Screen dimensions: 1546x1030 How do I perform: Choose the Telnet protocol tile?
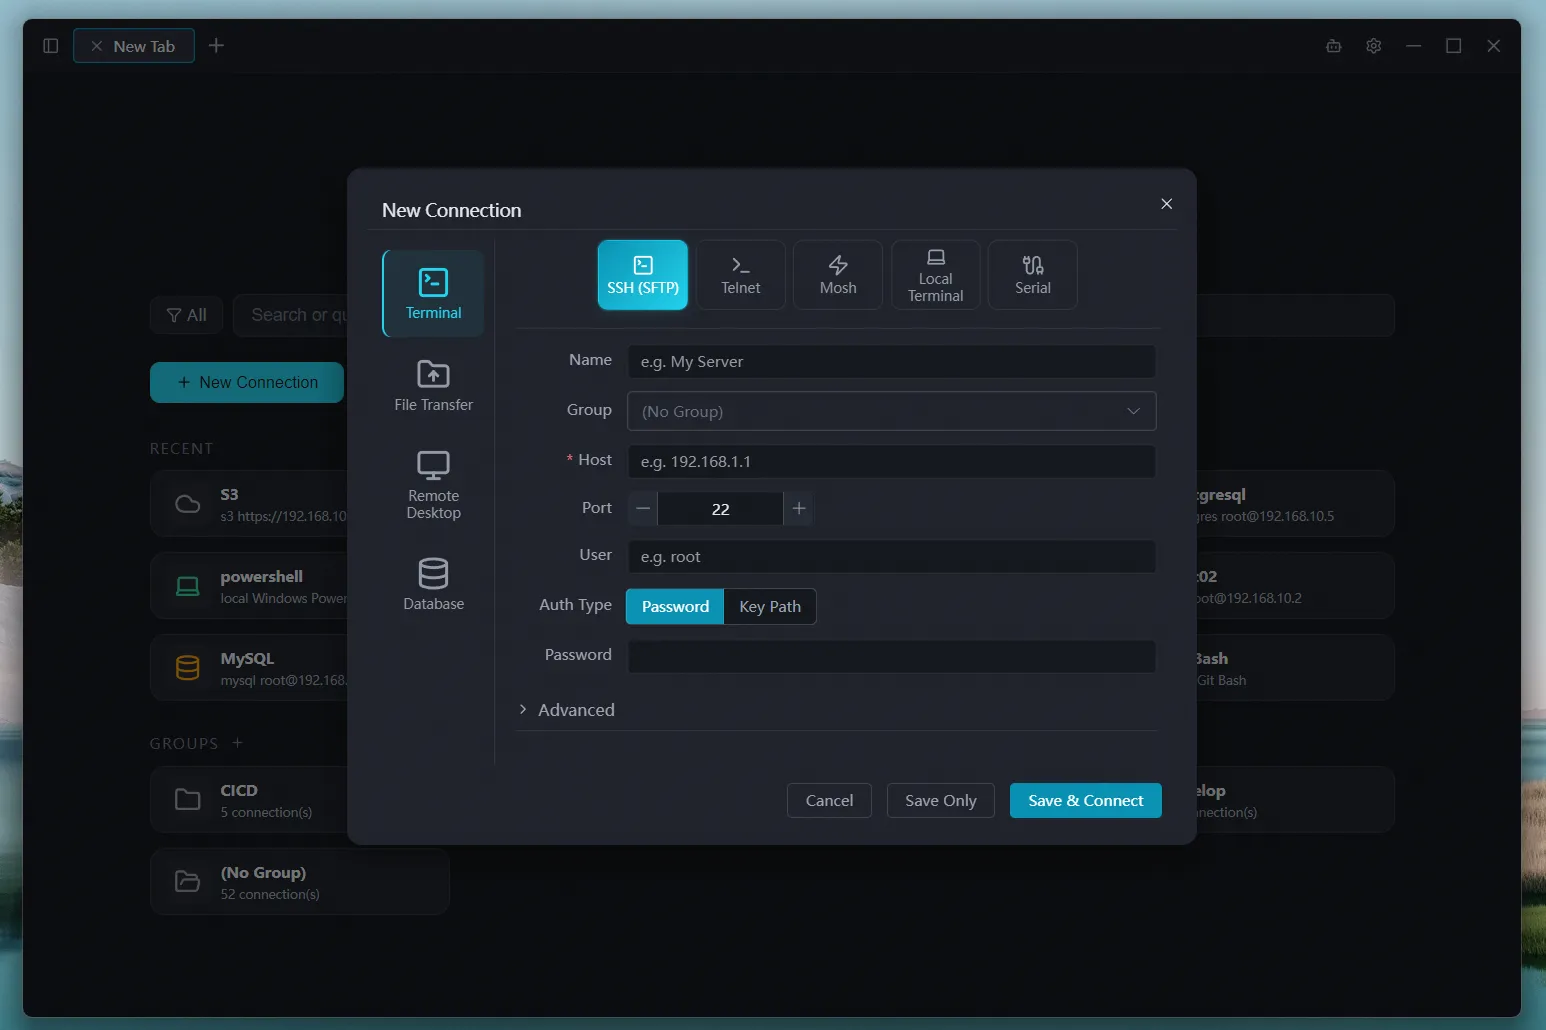(x=740, y=275)
